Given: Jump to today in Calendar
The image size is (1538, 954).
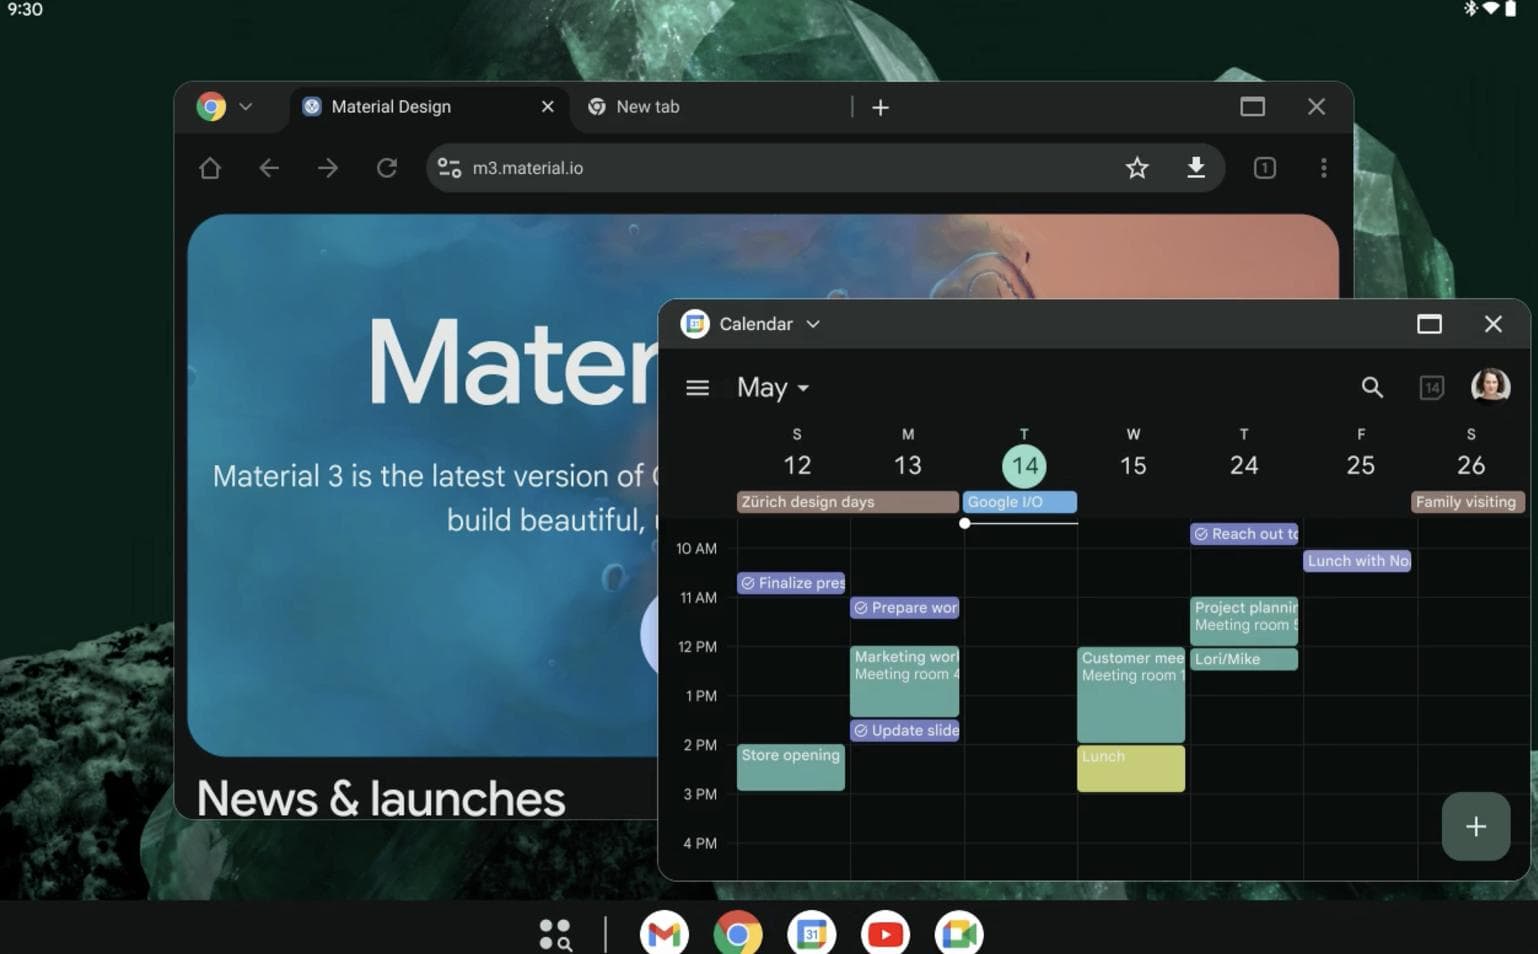Looking at the screenshot, I should (x=1431, y=387).
